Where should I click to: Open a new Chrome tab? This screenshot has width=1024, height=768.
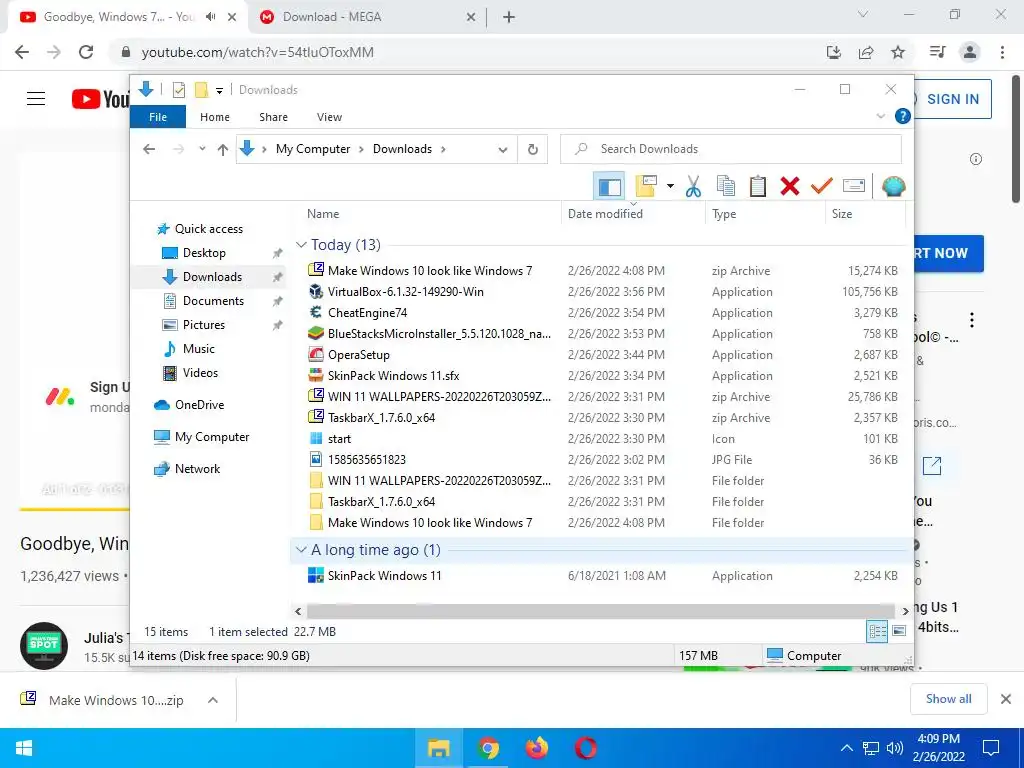(x=509, y=18)
